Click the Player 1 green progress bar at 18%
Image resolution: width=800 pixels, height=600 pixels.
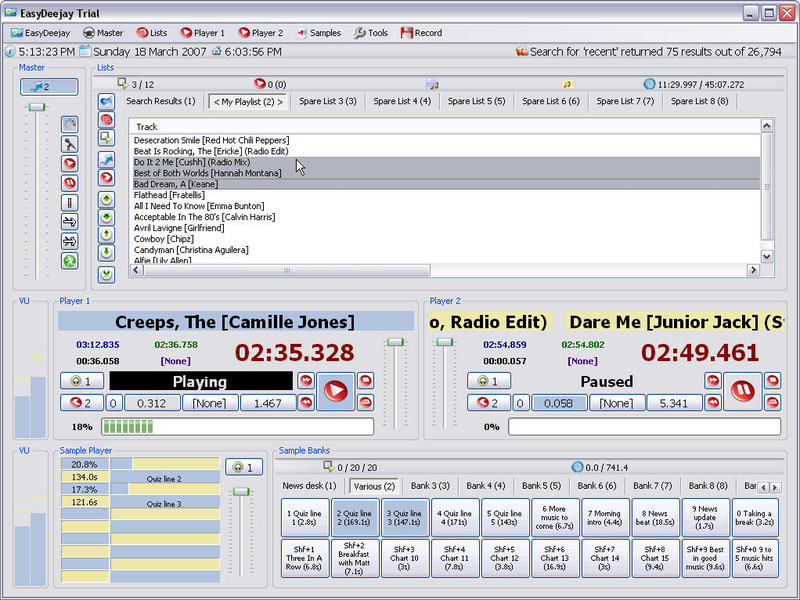point(238,427)
